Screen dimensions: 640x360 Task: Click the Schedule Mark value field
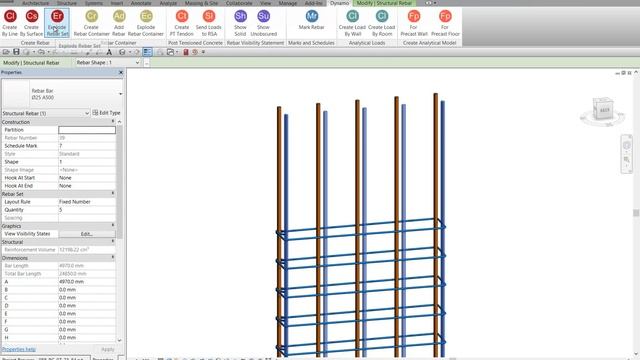87,146
